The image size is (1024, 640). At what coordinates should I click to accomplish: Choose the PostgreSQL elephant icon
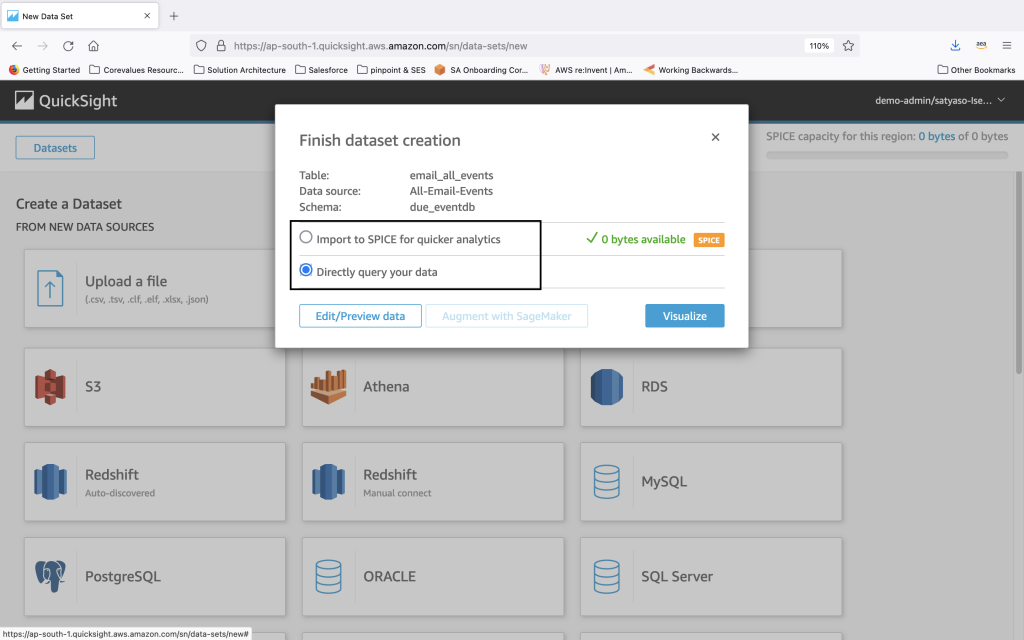(x=50, y=577)
